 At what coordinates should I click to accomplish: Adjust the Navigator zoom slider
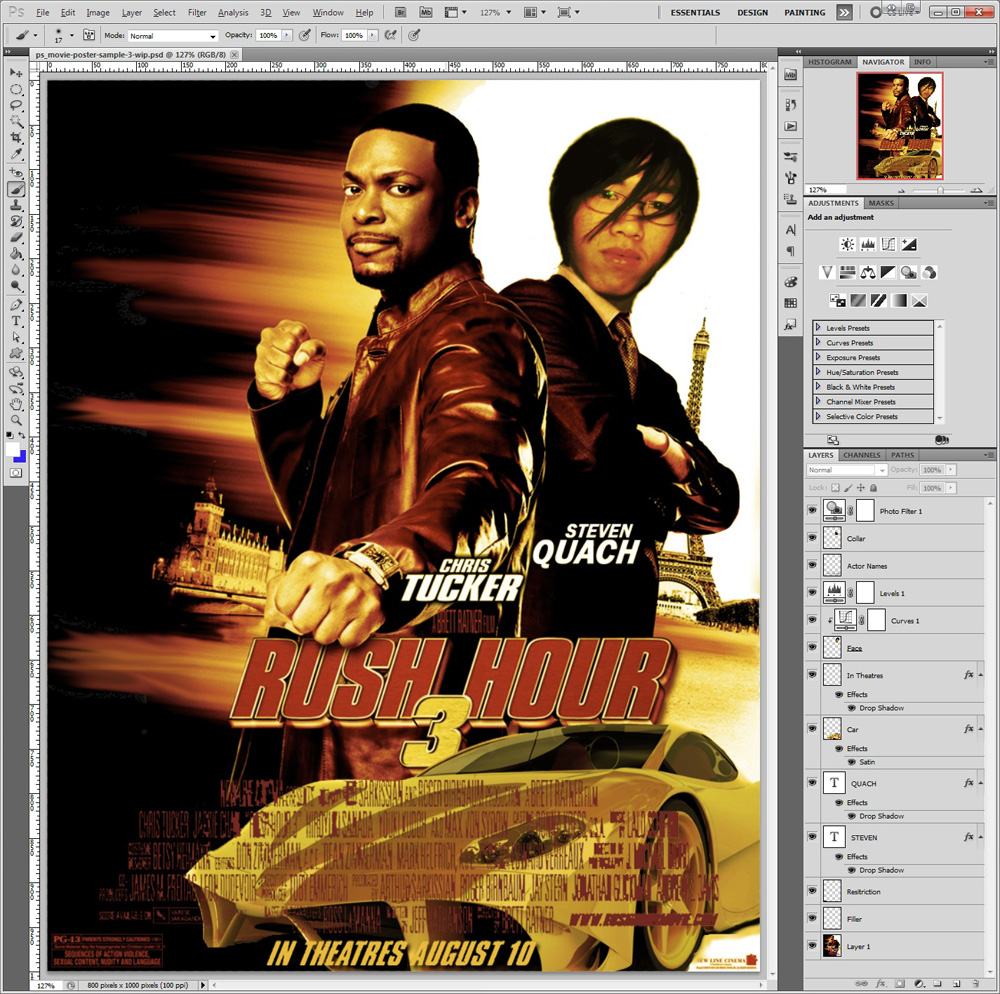click(940, 190)
